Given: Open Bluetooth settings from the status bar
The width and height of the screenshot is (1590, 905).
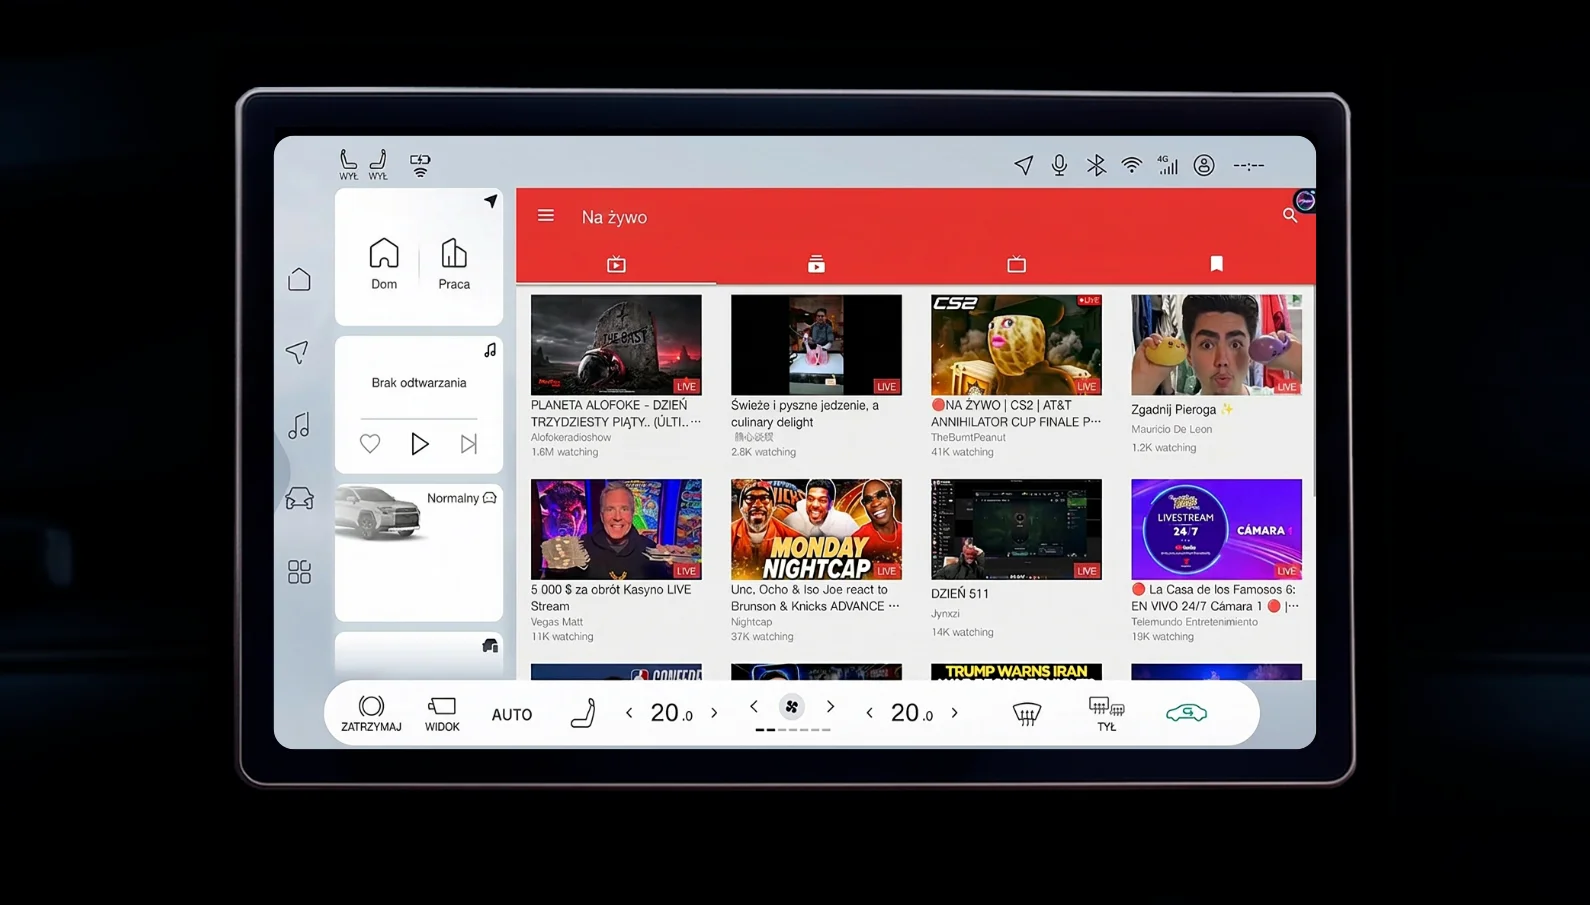Looking at the screenshot, I should [1096, 165].
